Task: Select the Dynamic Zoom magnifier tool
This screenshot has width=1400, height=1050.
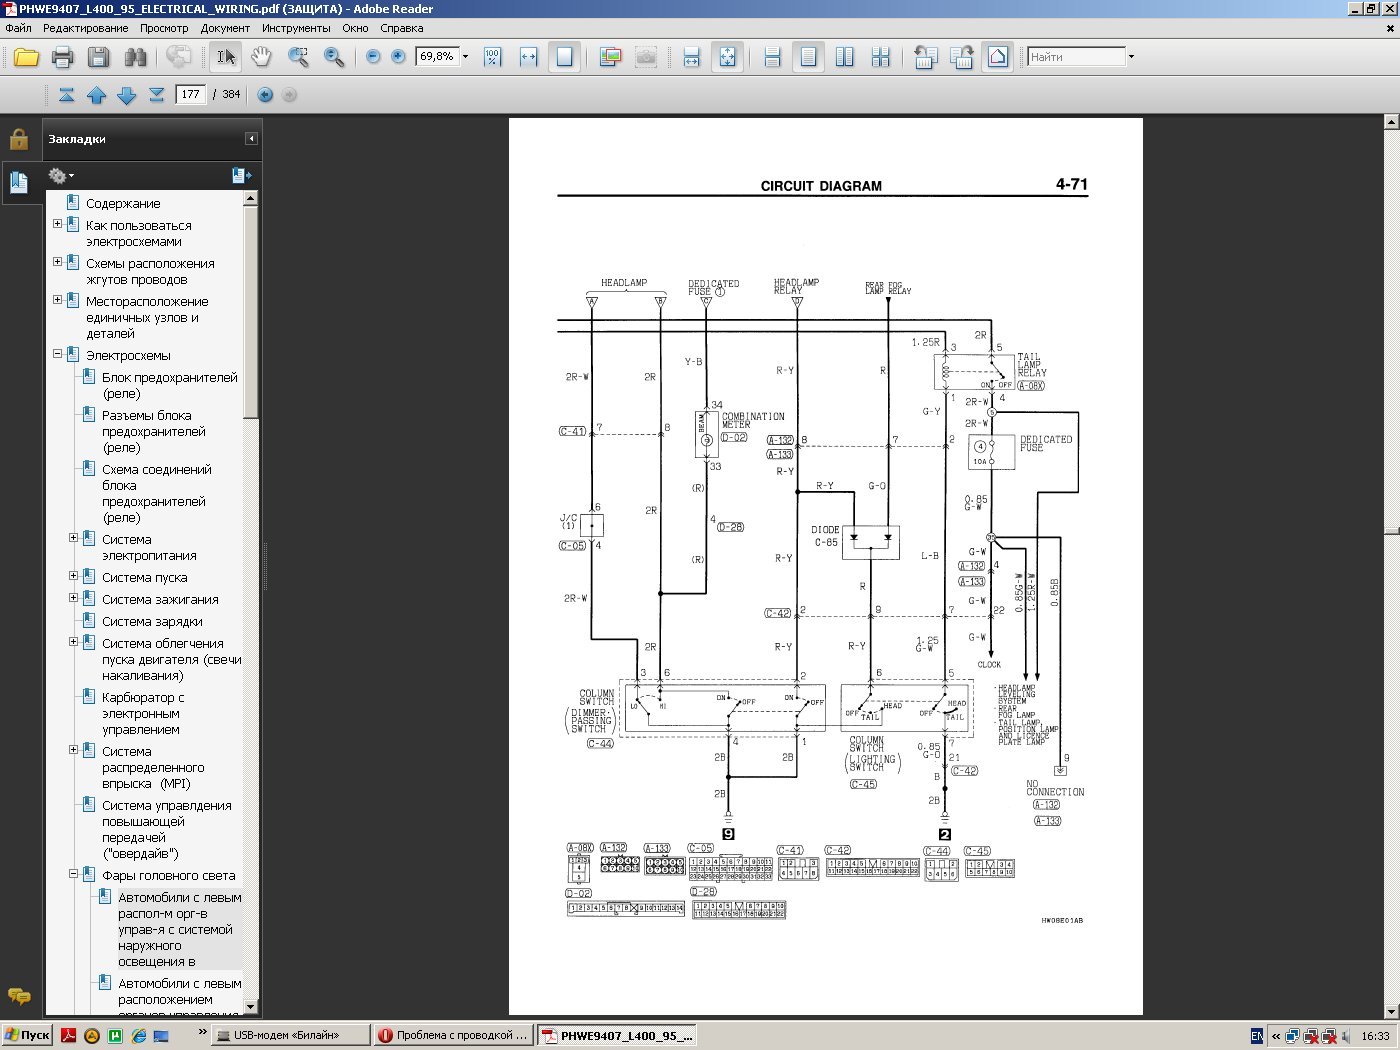Action: [334, 57]
